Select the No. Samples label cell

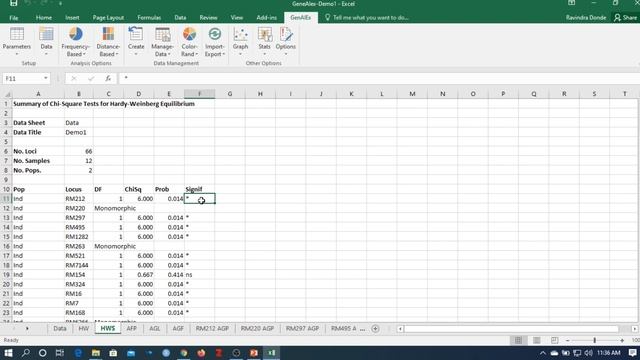pyautogui.click(x=38, y=161)
